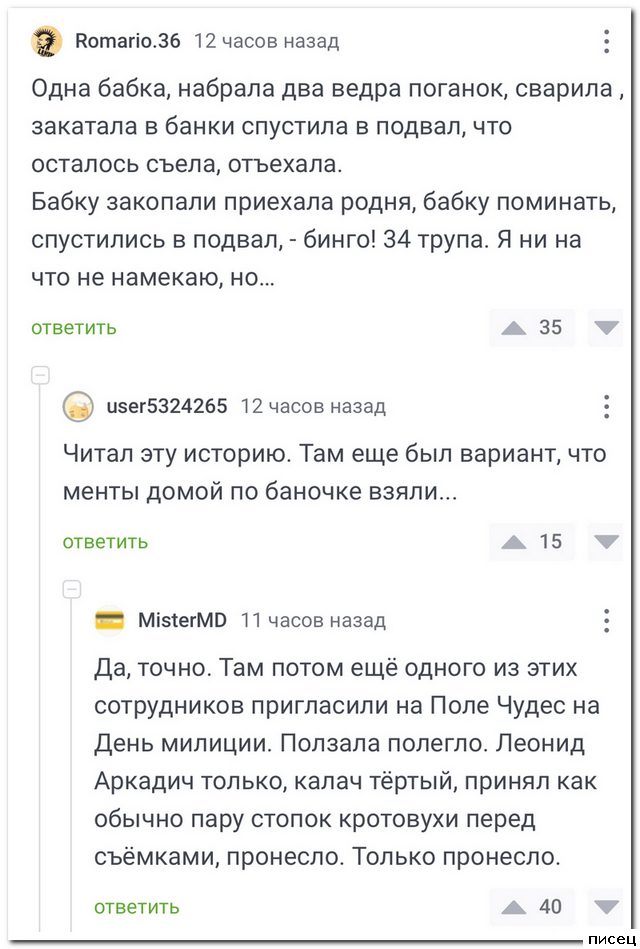The height and width of the screenshot is (949, 640).
Task: Go to MisterMD username profile
Action: point(181,620)
